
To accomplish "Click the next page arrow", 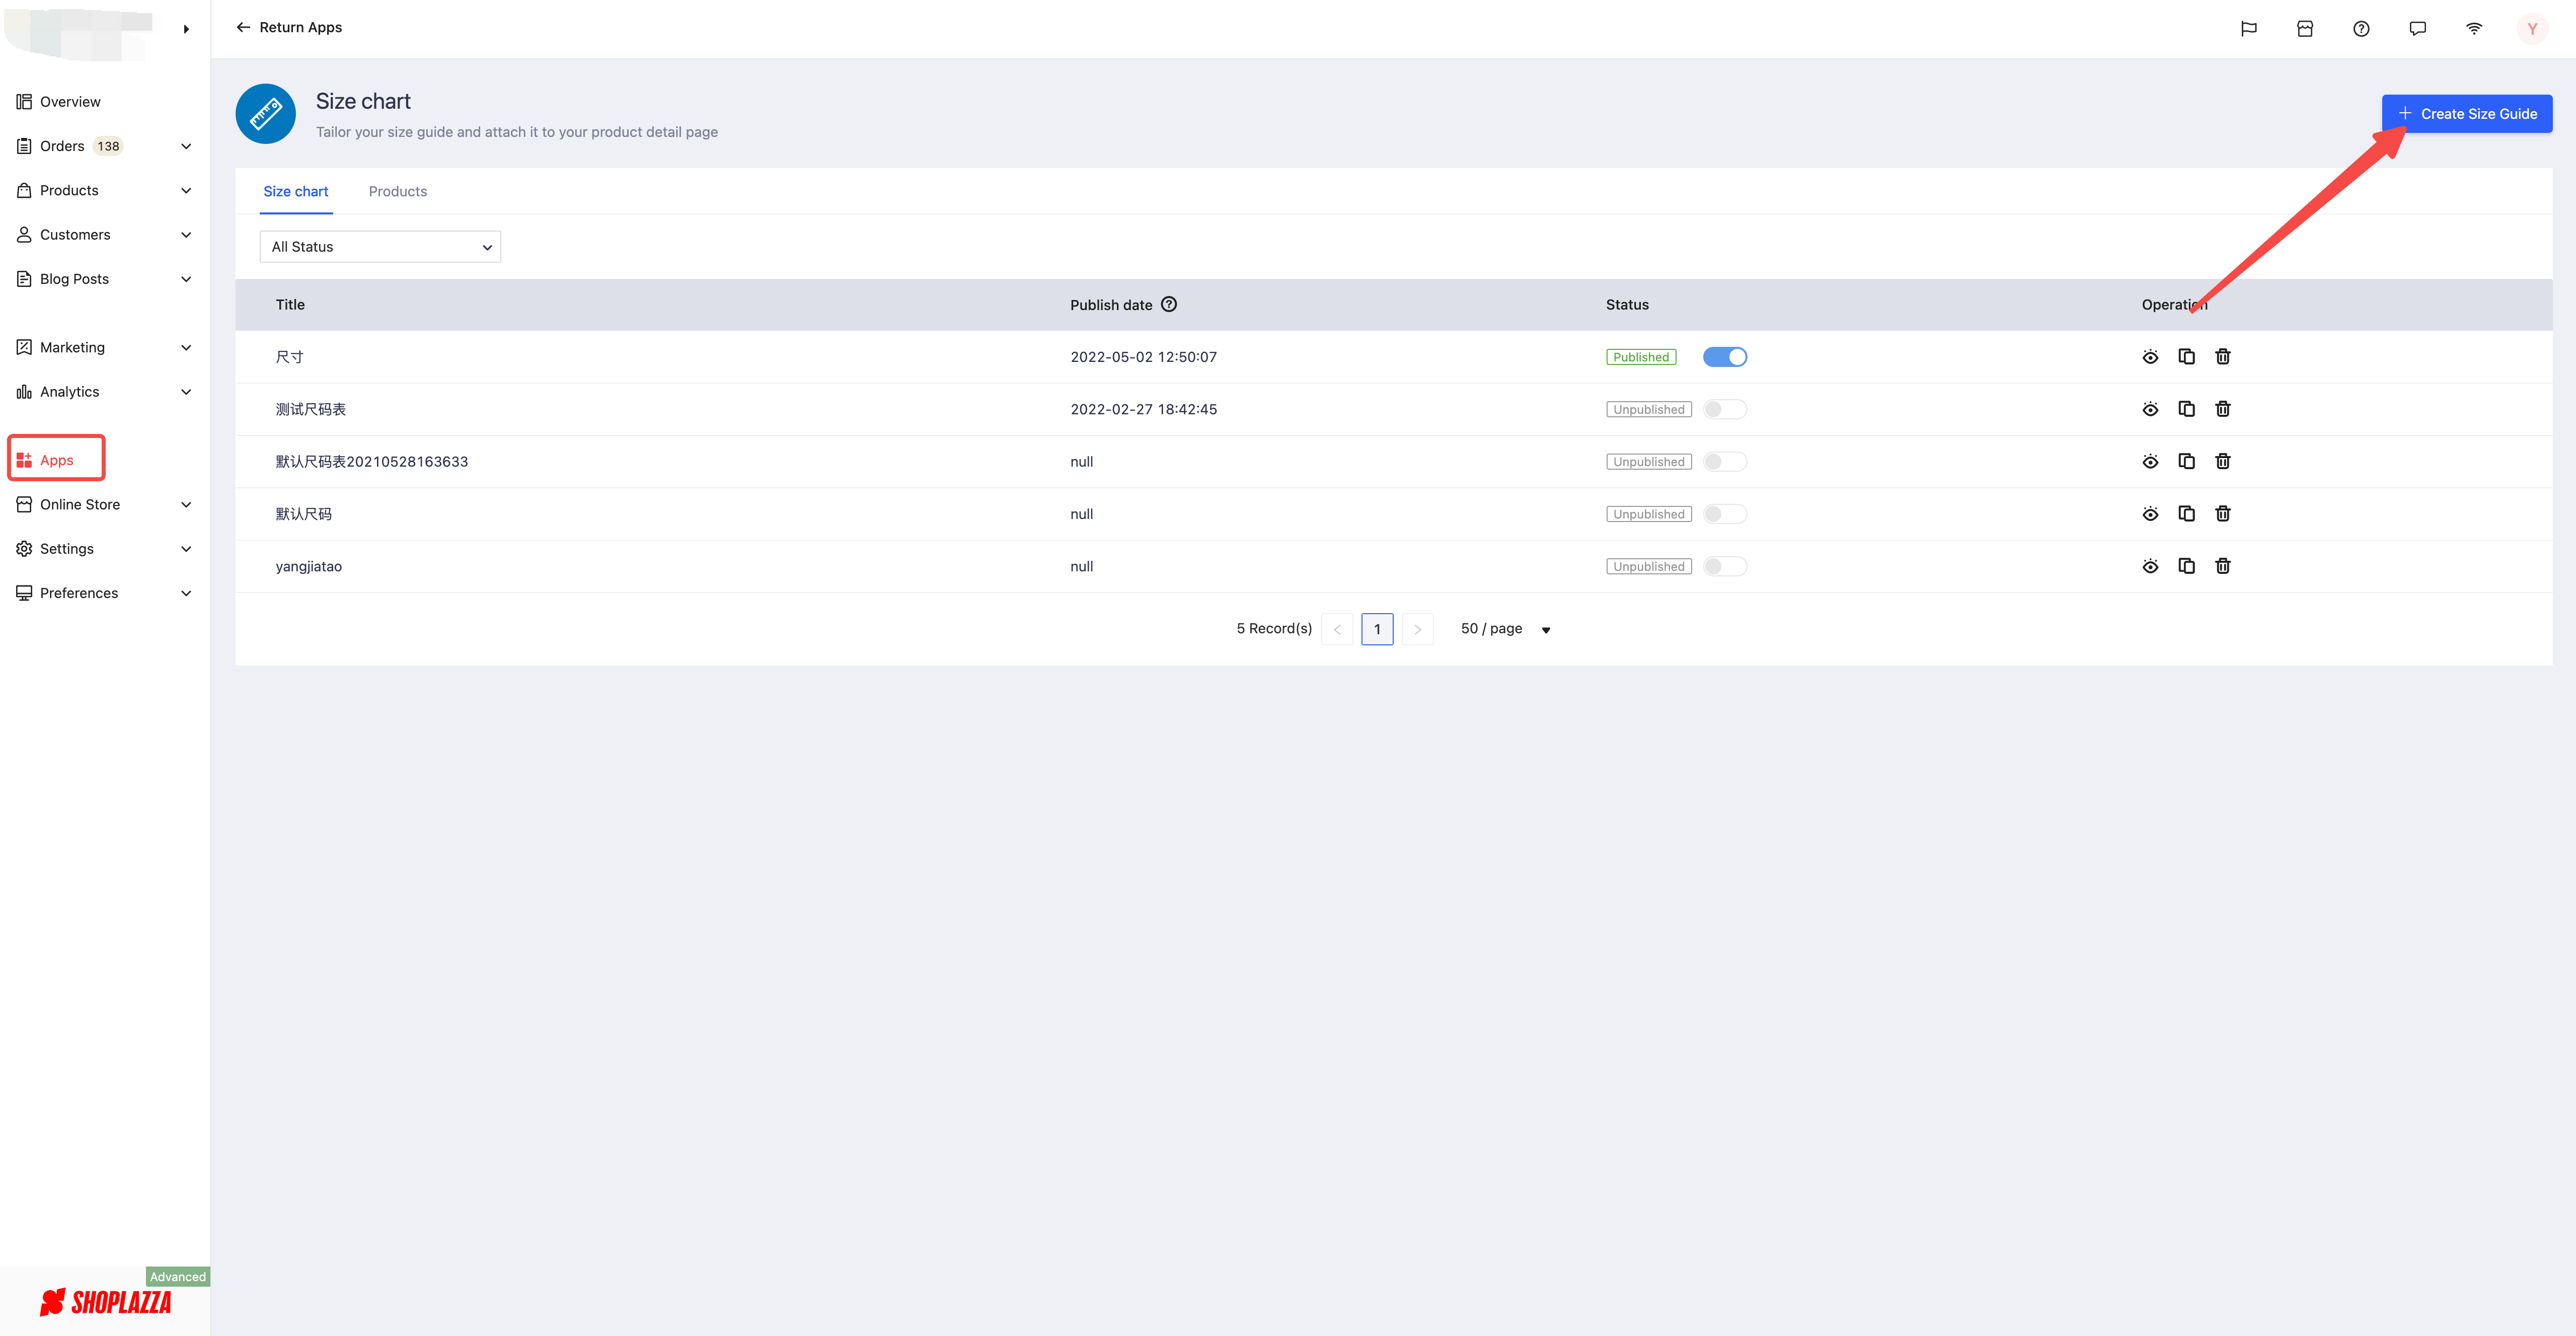I will click(1417, 629).
